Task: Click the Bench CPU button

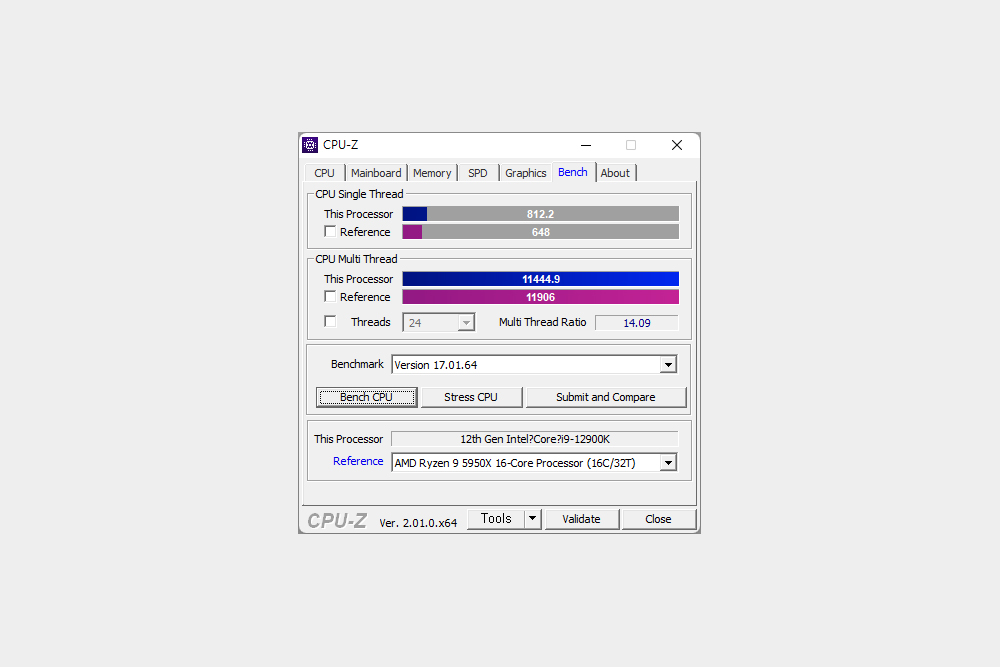Action: tap(366, 397)
